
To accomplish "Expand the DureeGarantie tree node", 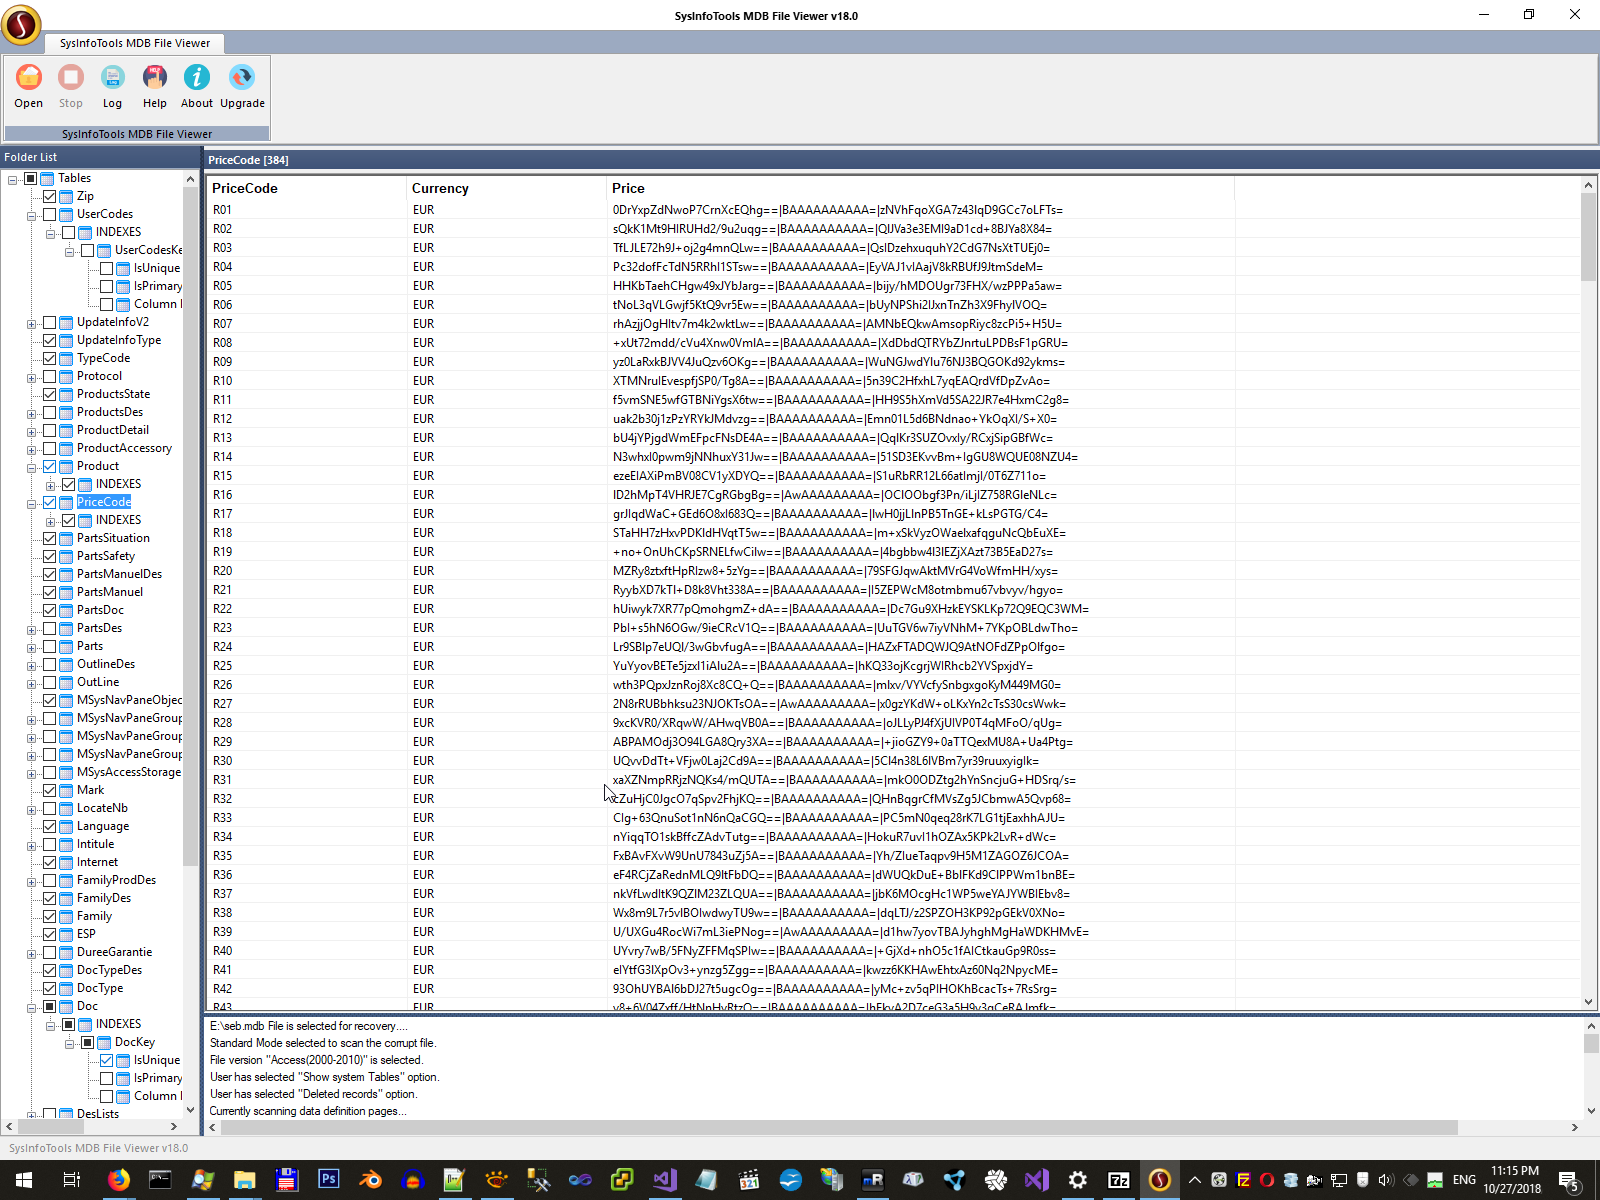I will [x=32, y=953].
